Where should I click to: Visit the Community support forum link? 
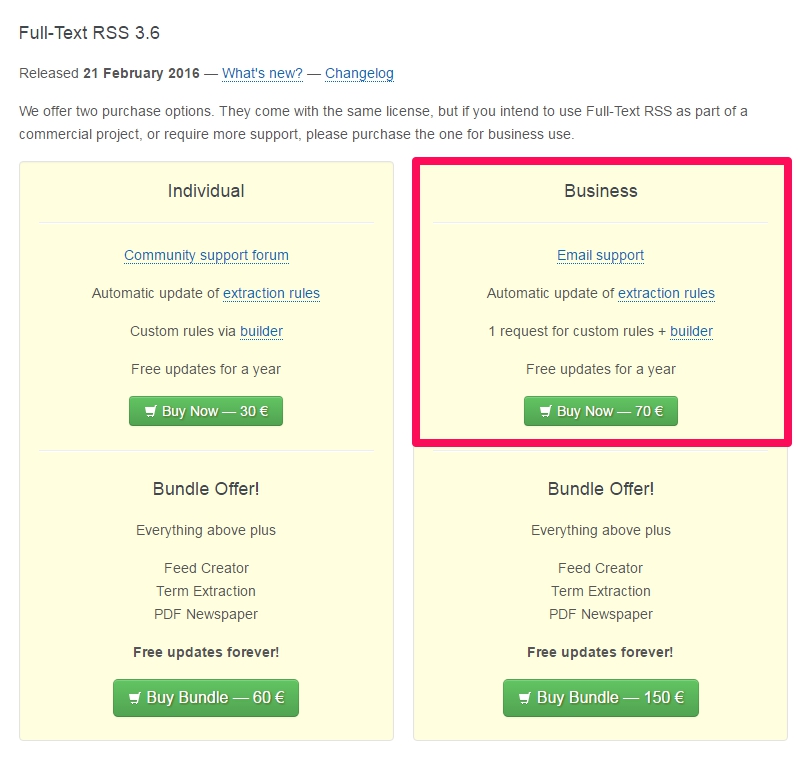(206, 255)
